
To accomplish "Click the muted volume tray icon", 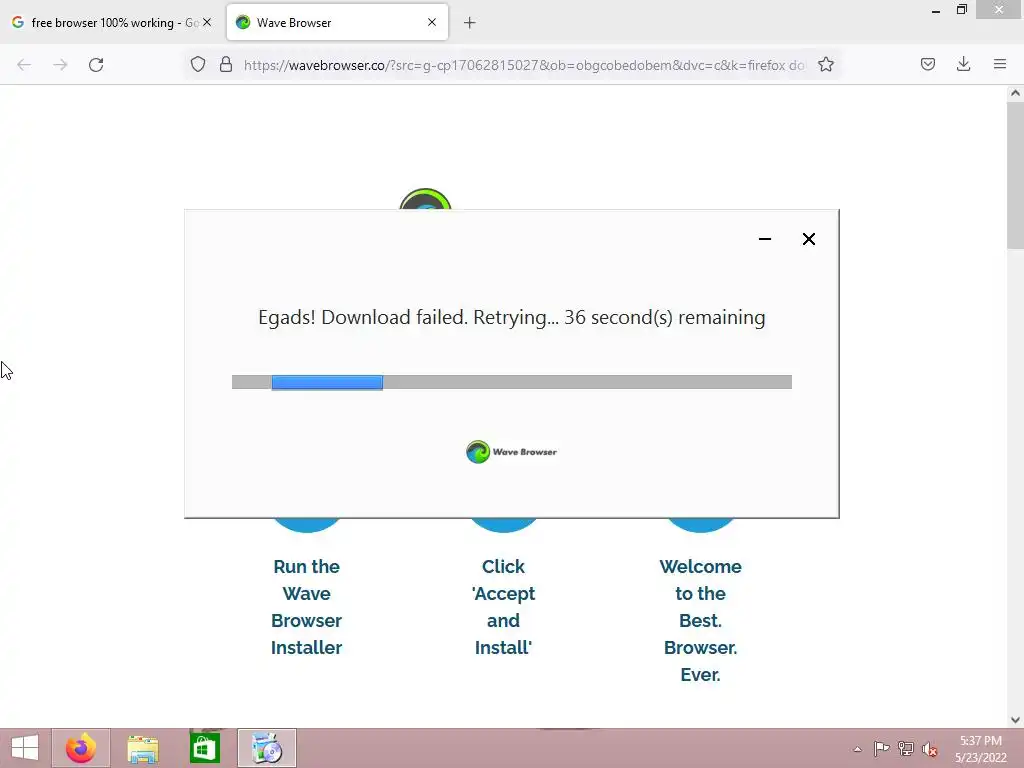I will pos(929,749).
